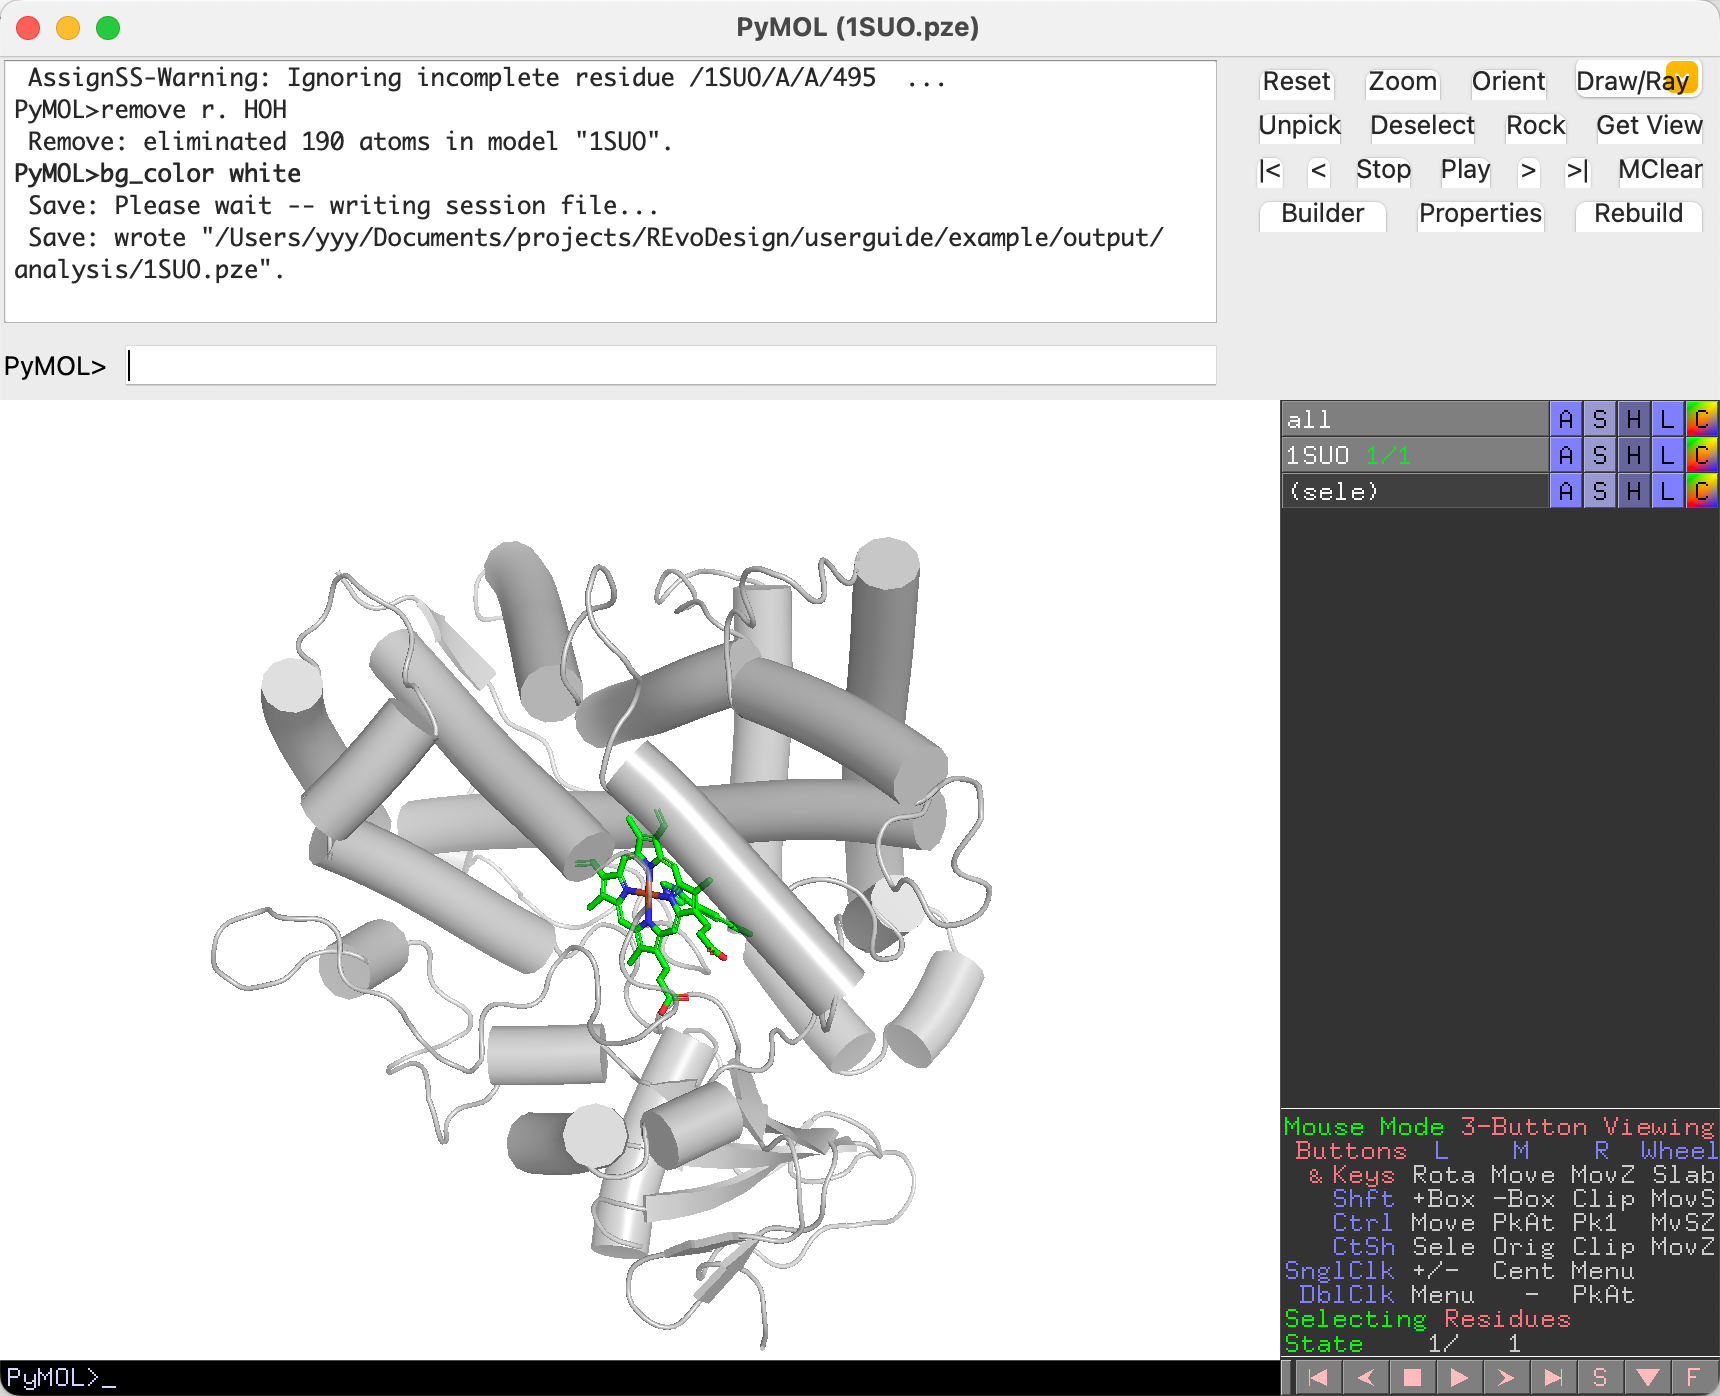This screenshot has height=1396, width=1720.
Task: Open the Properties panel
Action: [1480, 214]
